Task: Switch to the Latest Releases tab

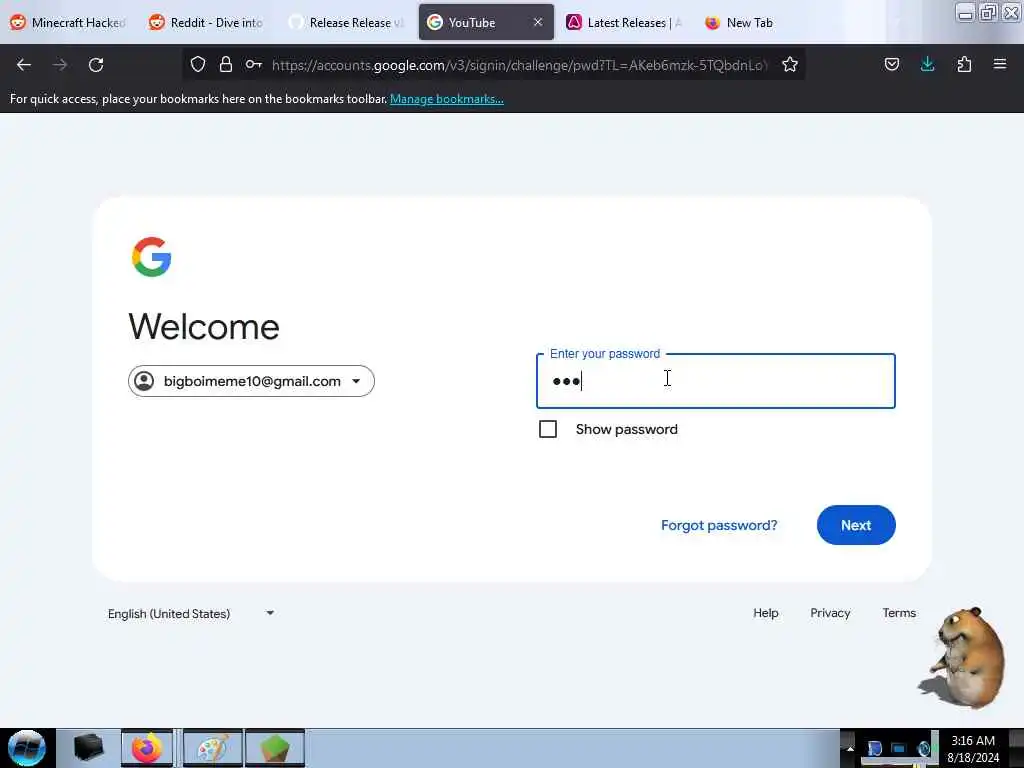Action: tap(625, 22)
